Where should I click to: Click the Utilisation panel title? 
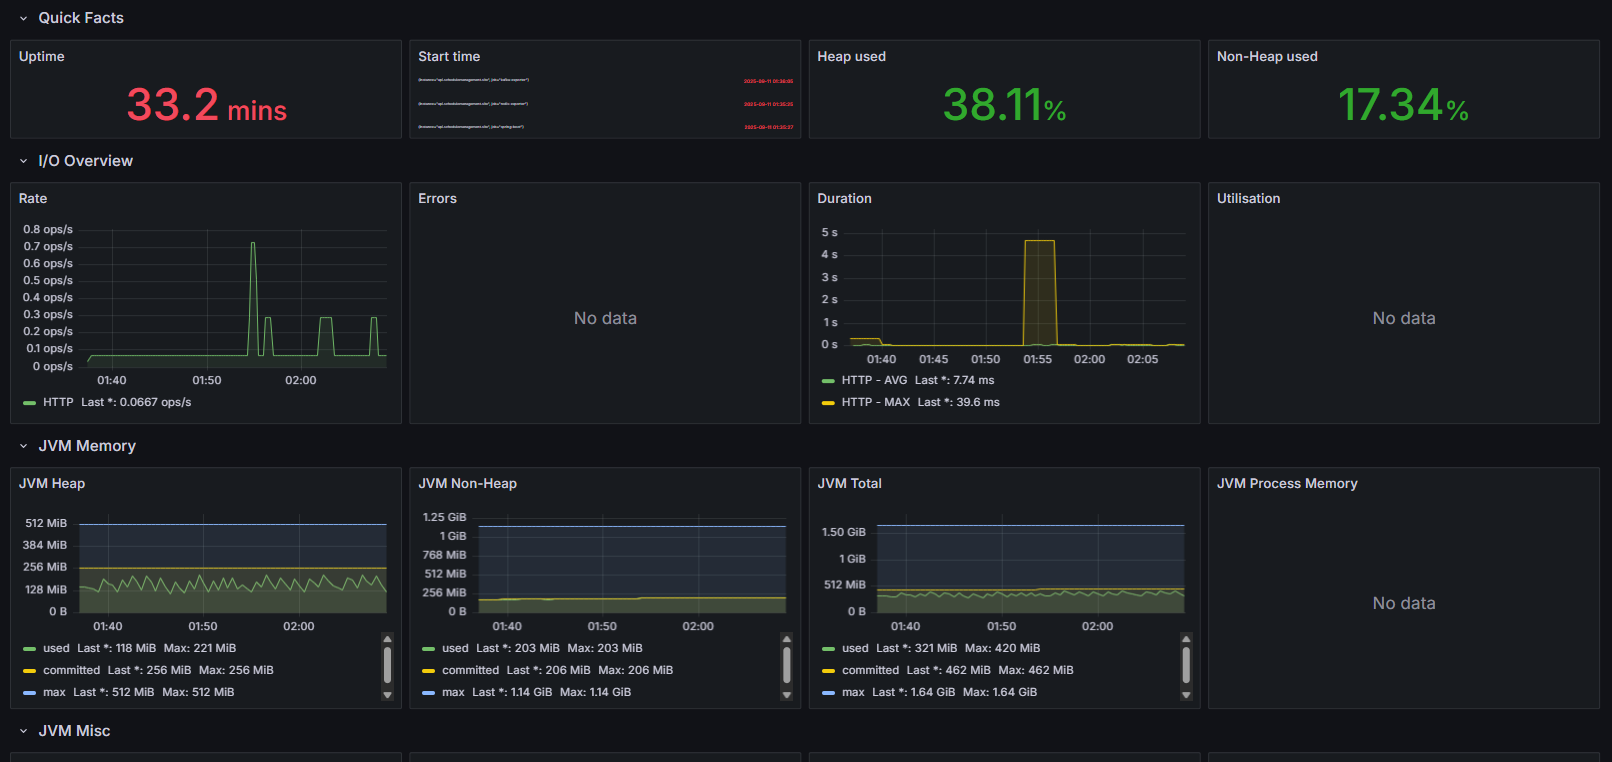click(x=1248, y=198)
